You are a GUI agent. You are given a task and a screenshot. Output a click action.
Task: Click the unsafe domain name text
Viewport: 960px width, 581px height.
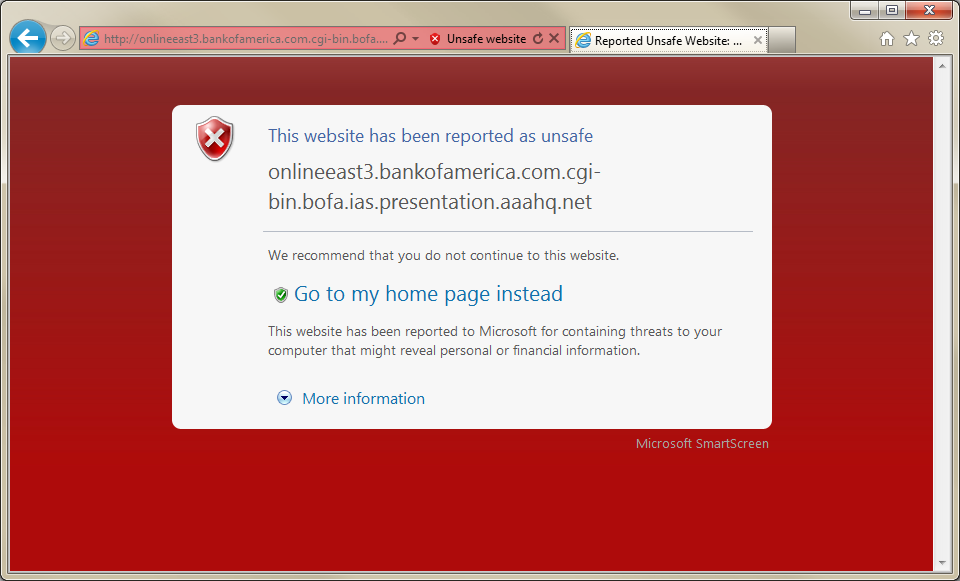(434, 187)
